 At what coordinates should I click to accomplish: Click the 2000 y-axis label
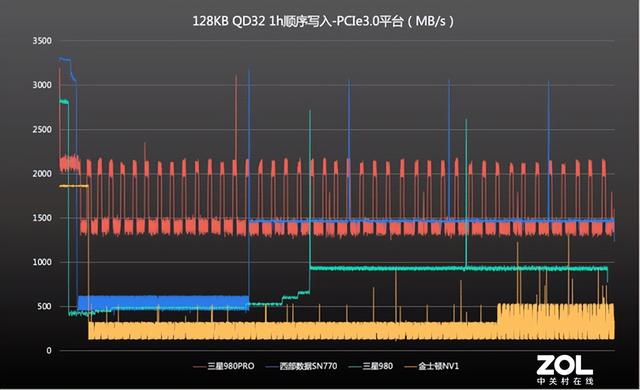point(42,173)
